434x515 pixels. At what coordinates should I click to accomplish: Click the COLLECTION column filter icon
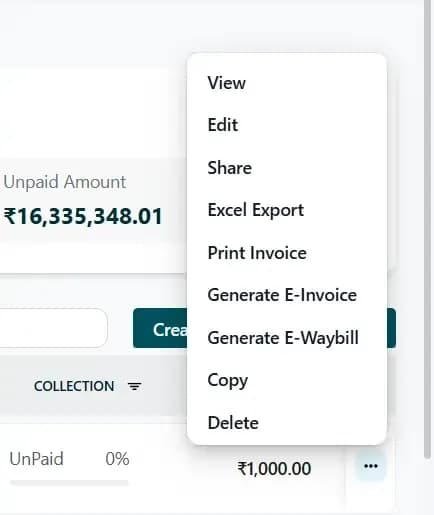click(135, 386)
